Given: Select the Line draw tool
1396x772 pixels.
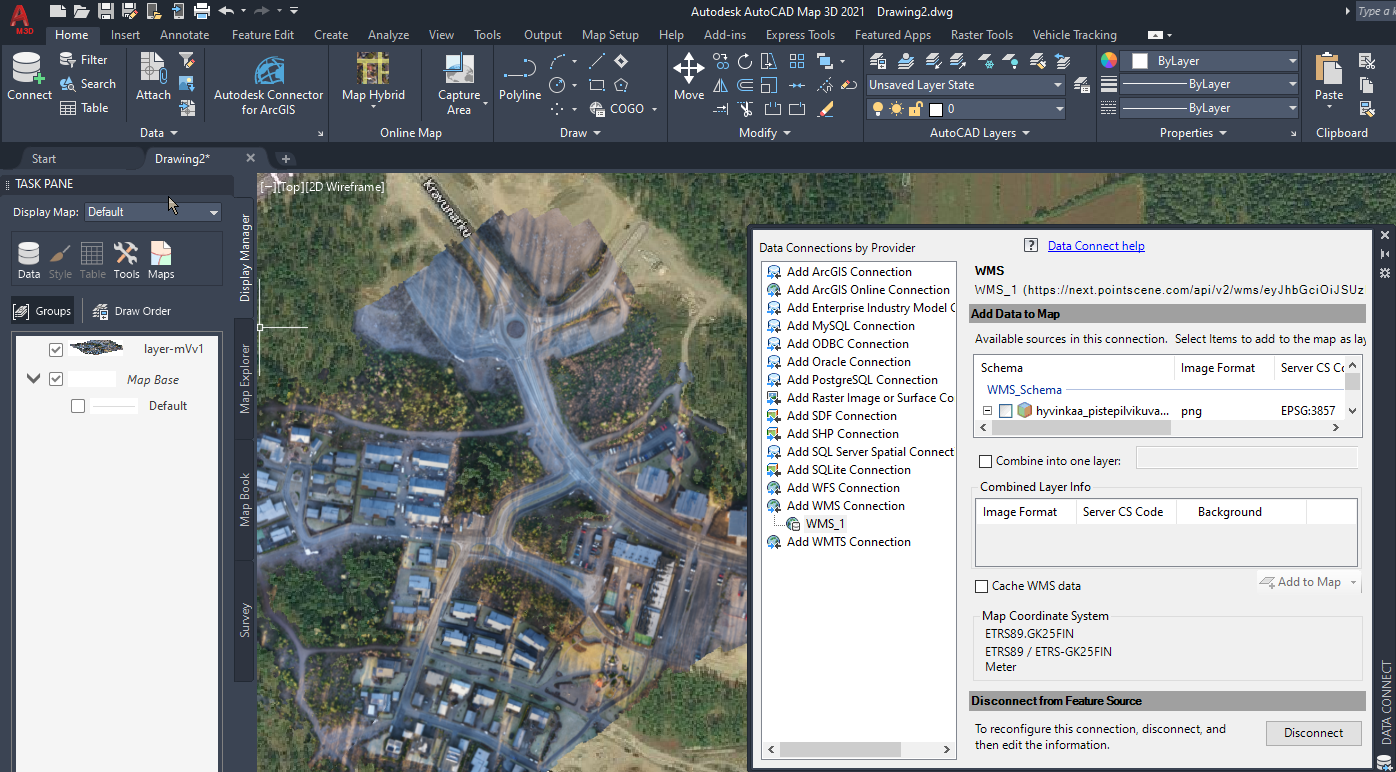Looking at the screenshot, I should (x=597, y=61).
